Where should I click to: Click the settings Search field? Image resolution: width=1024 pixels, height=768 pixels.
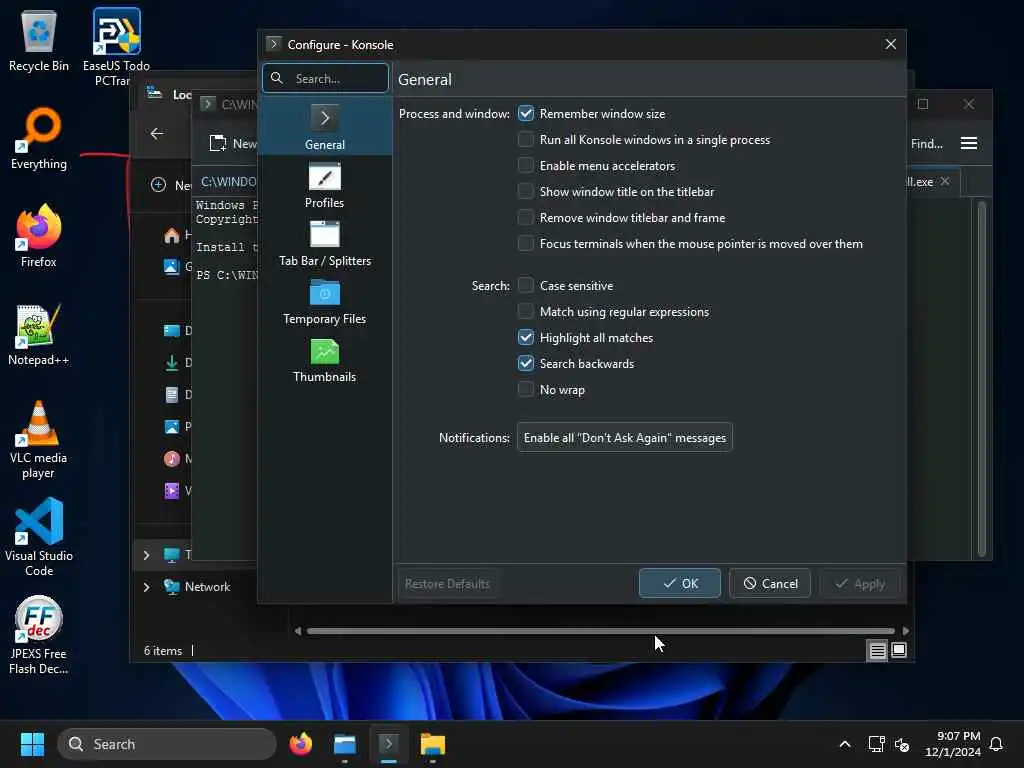[325, 78]
